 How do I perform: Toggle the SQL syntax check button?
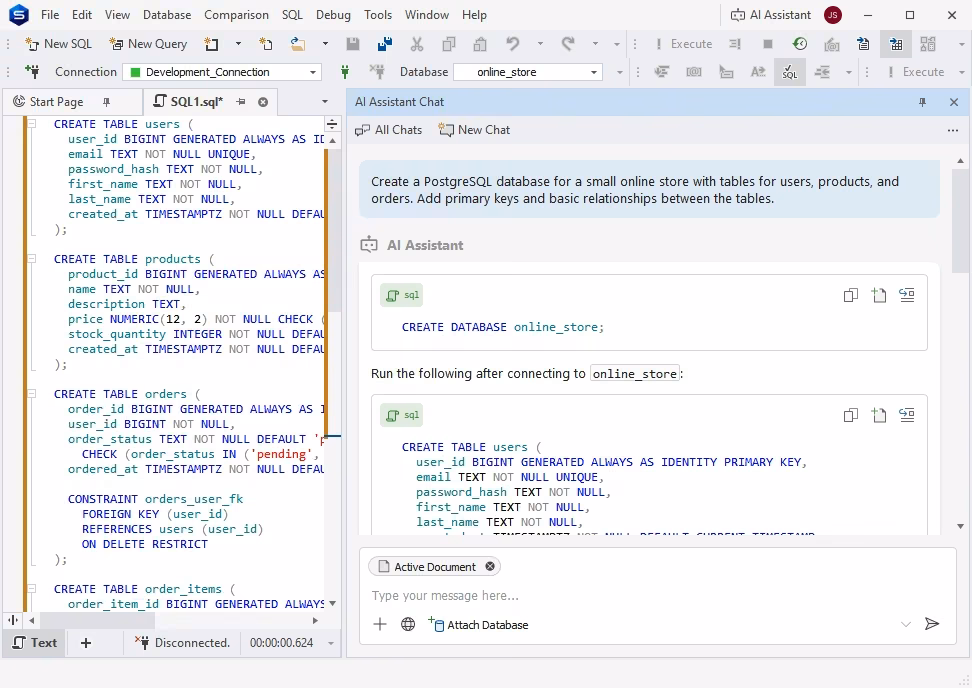790,72
